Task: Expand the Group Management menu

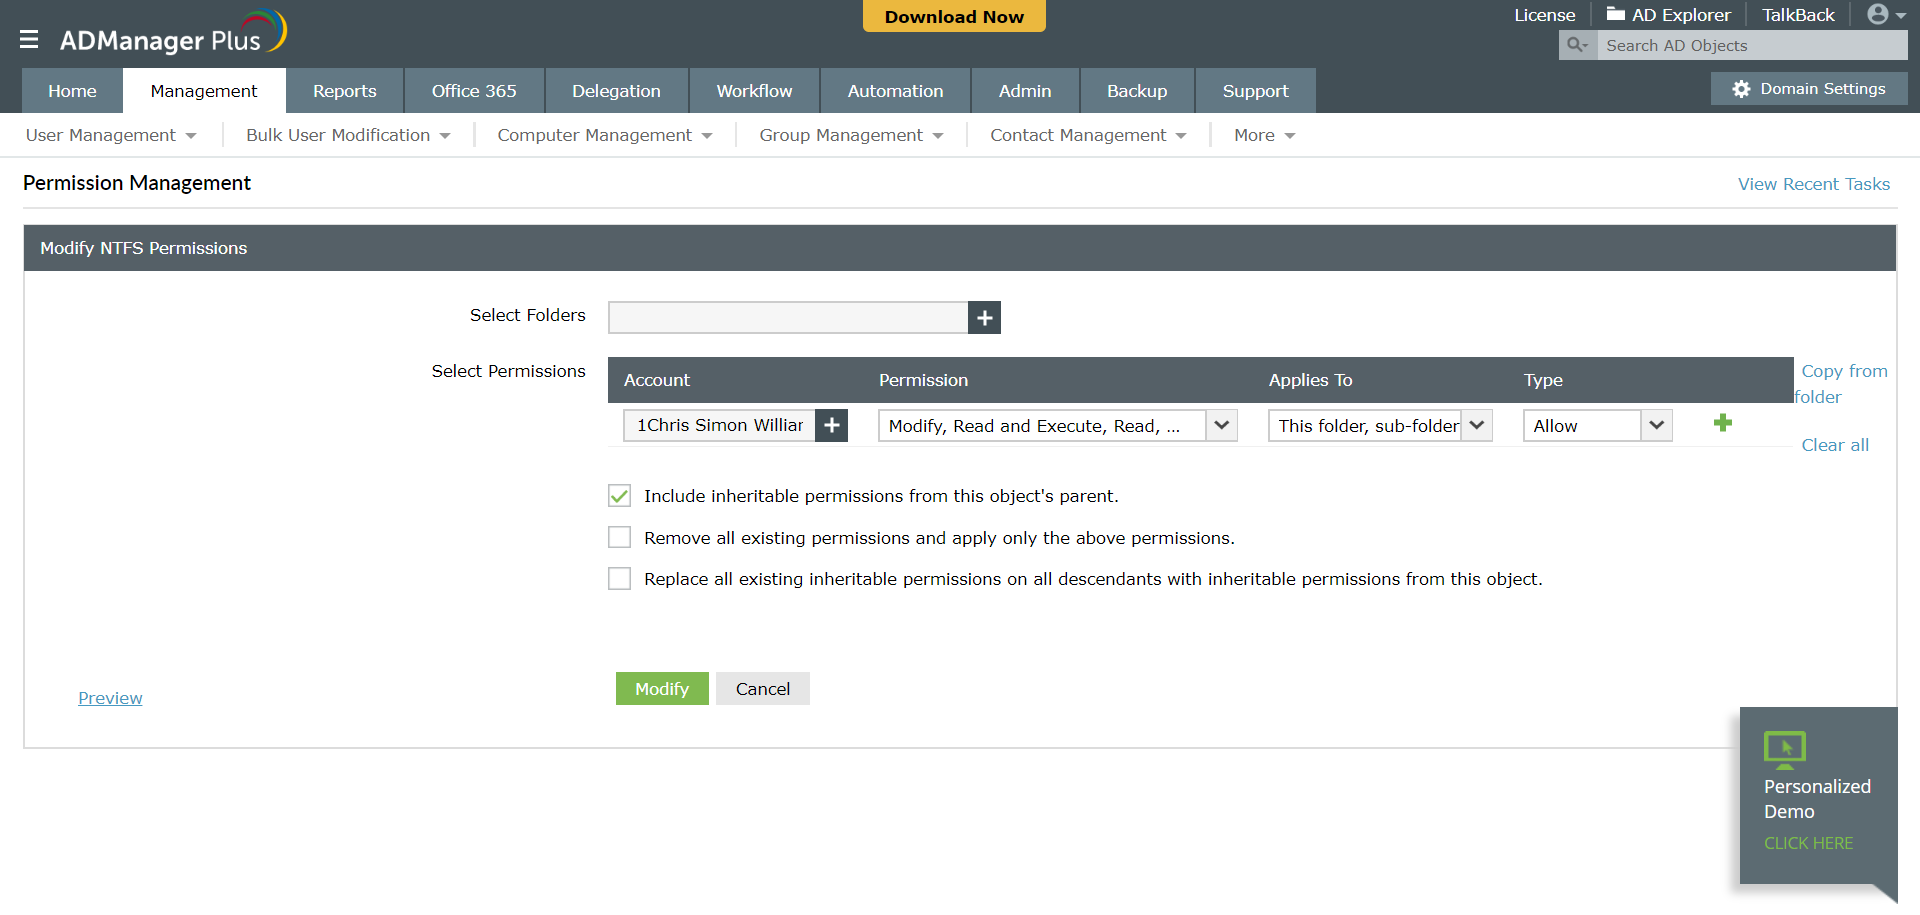Action: pyautogui.click(x=851, y=135)
